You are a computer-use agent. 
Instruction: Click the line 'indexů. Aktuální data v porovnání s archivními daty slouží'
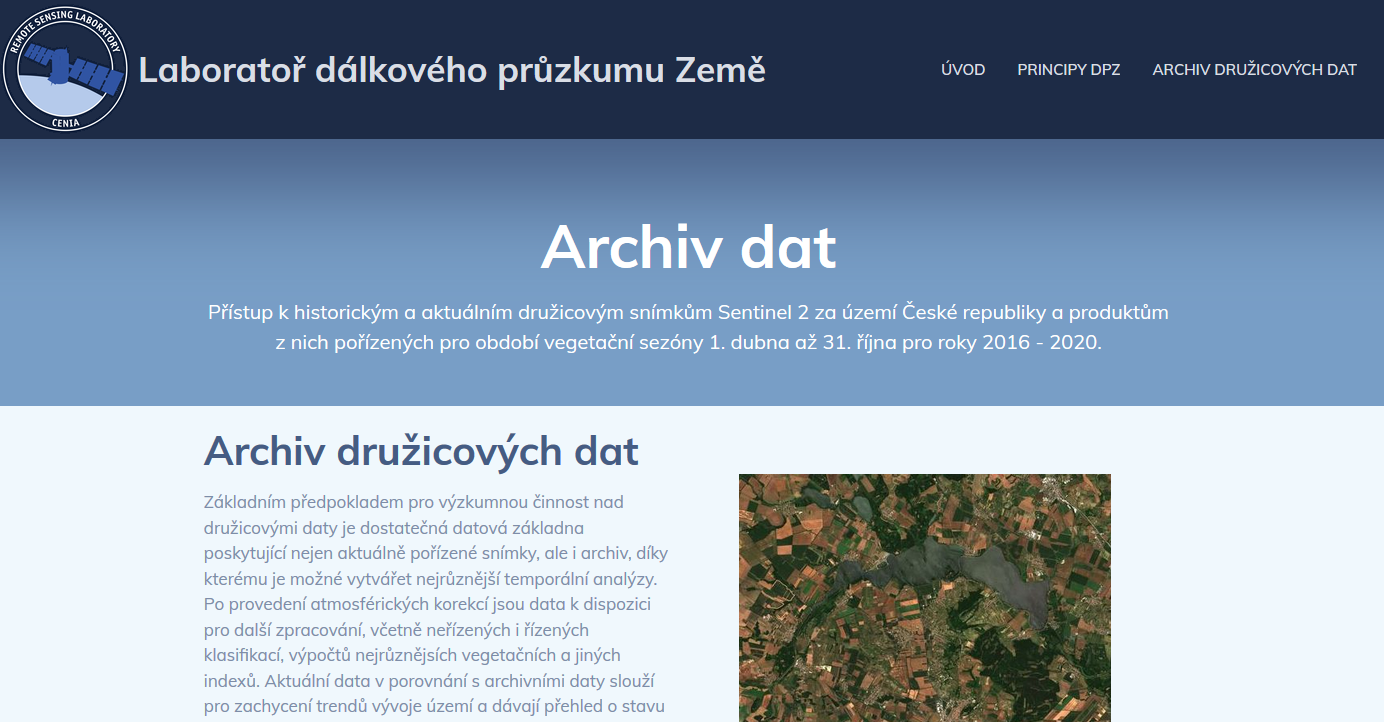(429, 681)
